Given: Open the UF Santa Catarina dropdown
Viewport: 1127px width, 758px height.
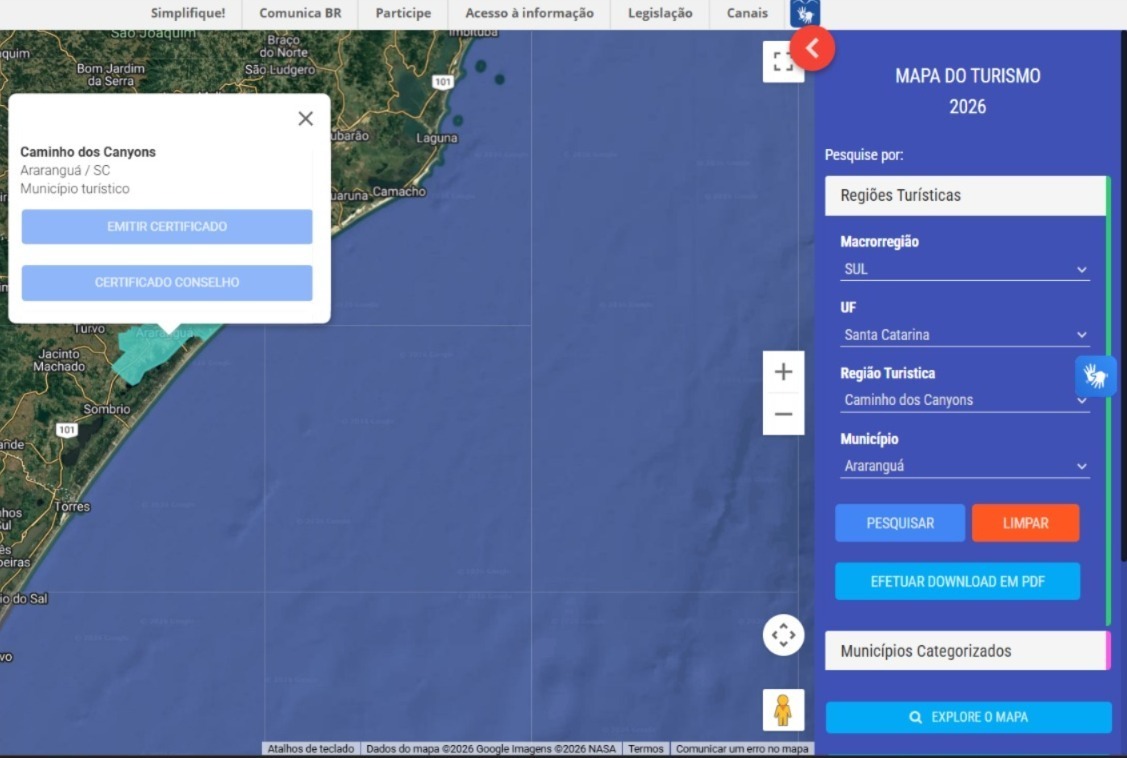Looking at the screenshot, I should pos(965,335).
